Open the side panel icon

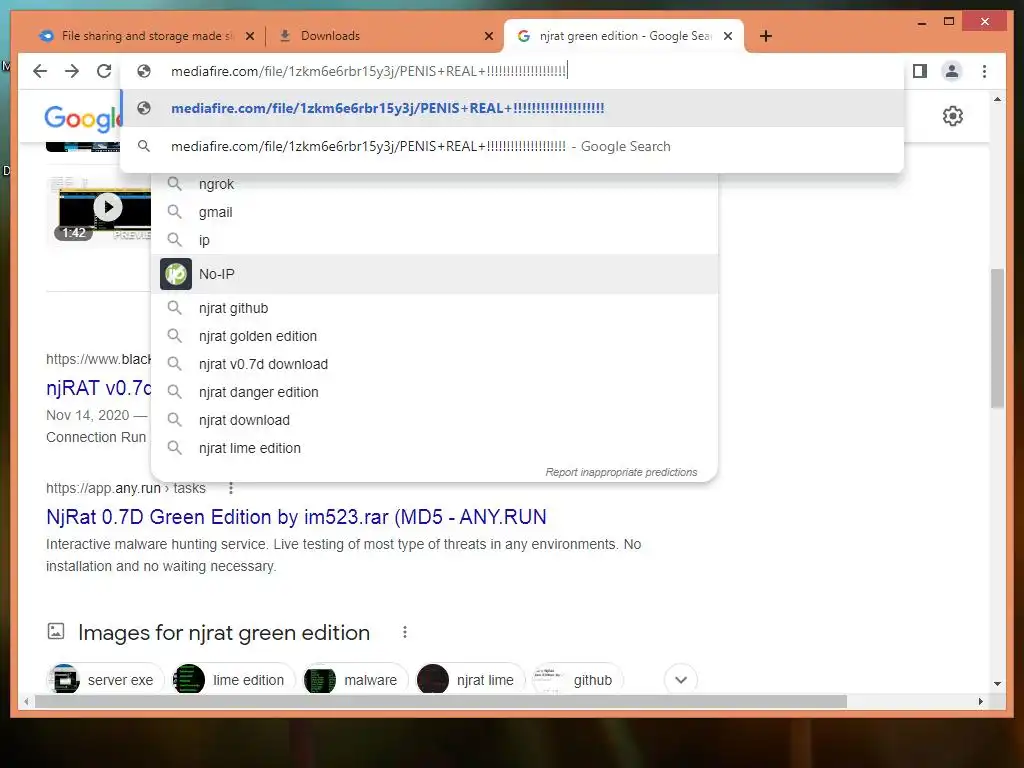[920, 71]
